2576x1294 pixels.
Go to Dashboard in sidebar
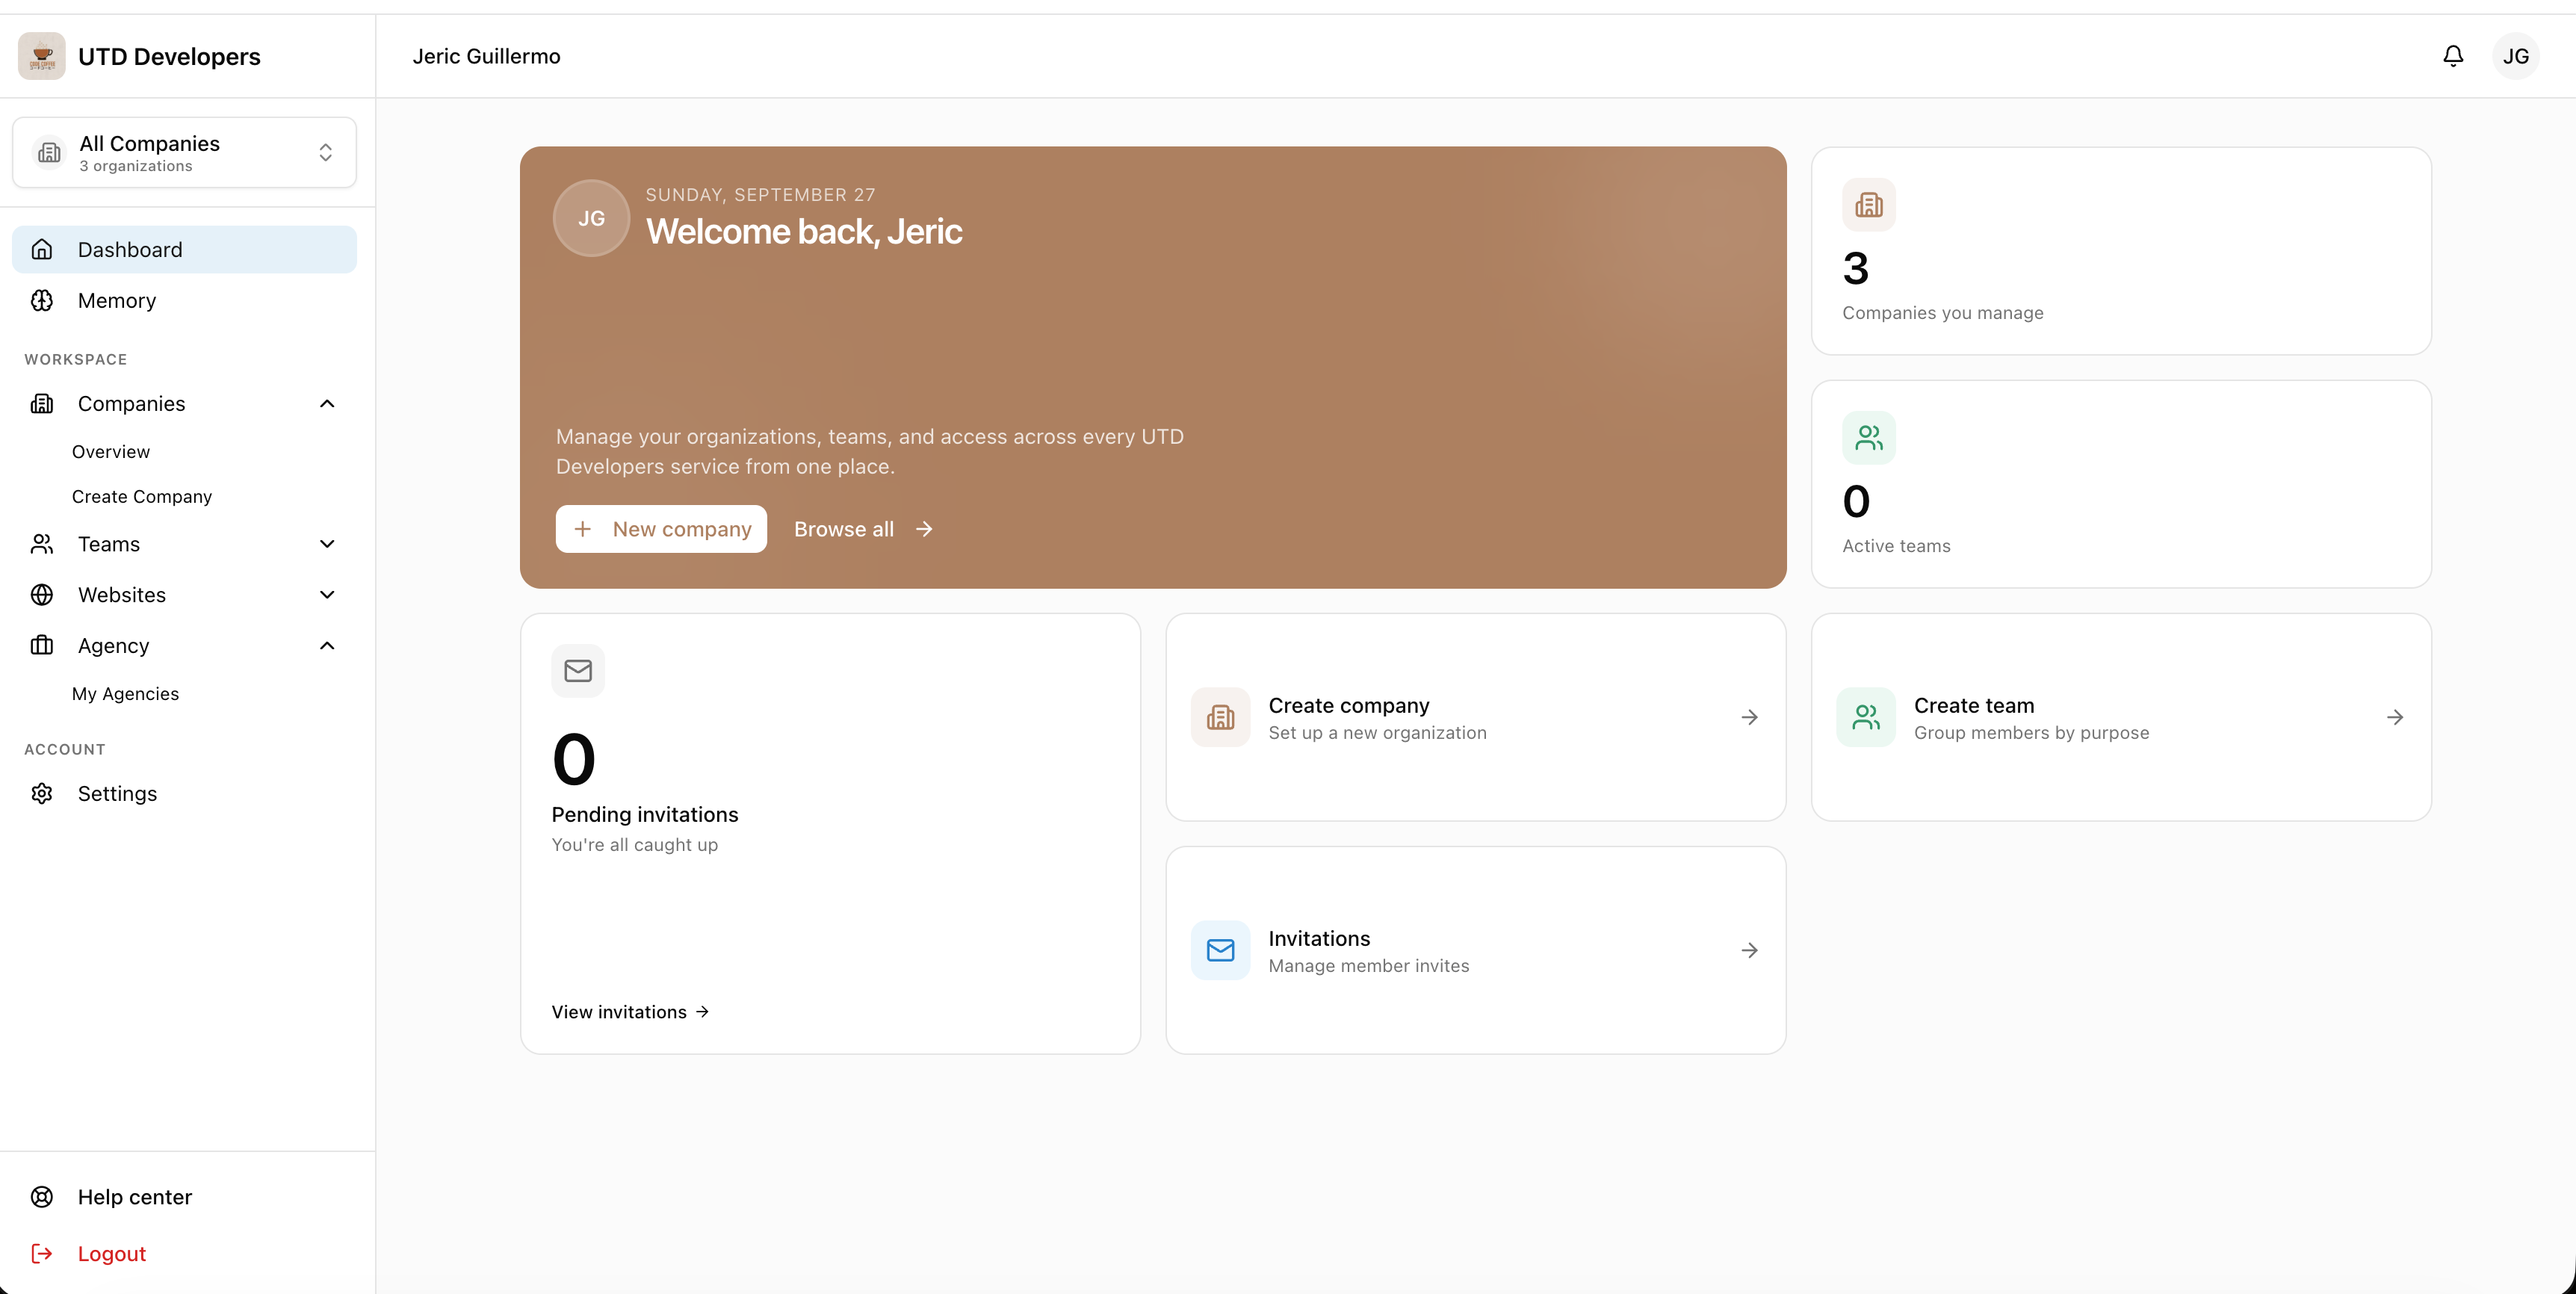tap(184, 249)
